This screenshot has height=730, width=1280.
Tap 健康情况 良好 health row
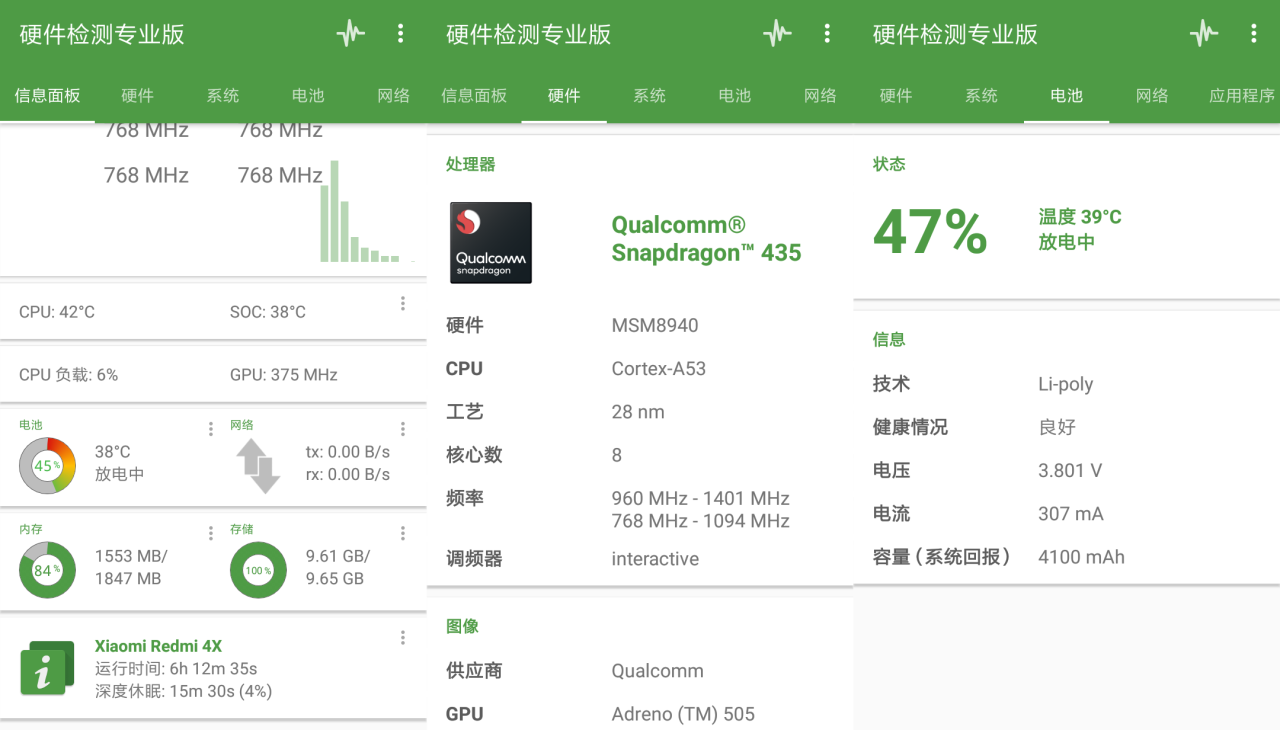tap(1067, 427)
